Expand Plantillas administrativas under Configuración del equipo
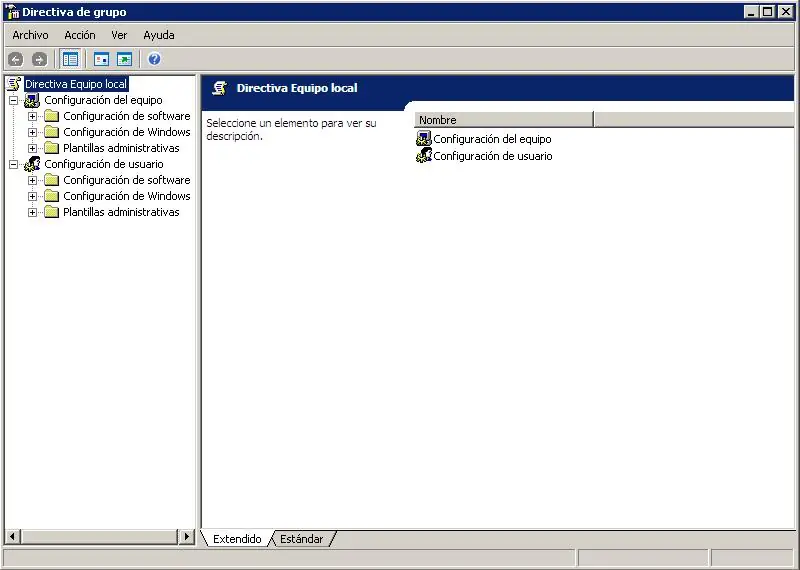This screenshot has height=570, width=800. click(x=32, y=148)
